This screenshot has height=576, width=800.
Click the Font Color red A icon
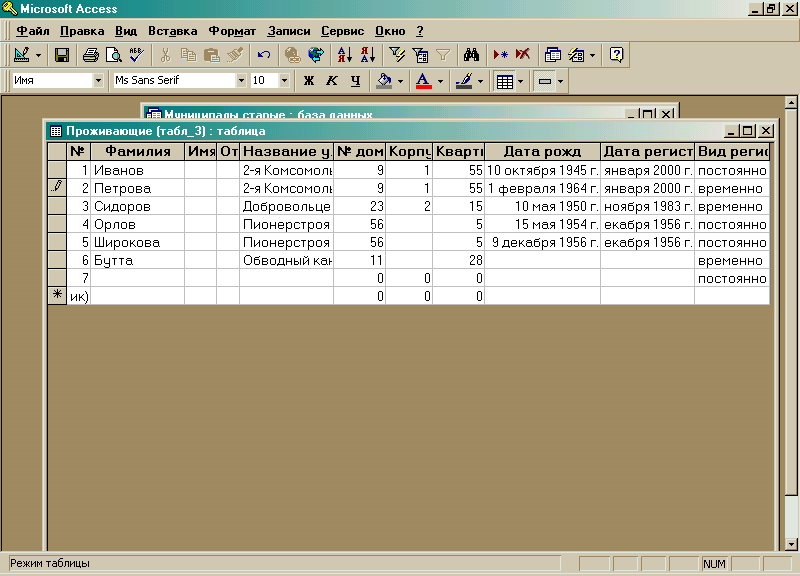click(423, 81)
